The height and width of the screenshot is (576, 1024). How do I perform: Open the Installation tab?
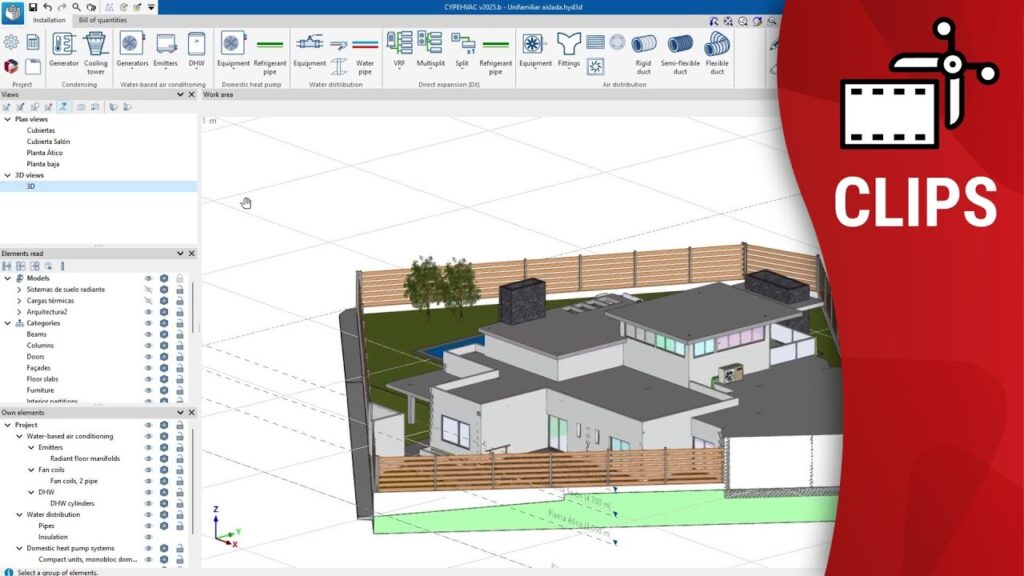click(49, 20)
